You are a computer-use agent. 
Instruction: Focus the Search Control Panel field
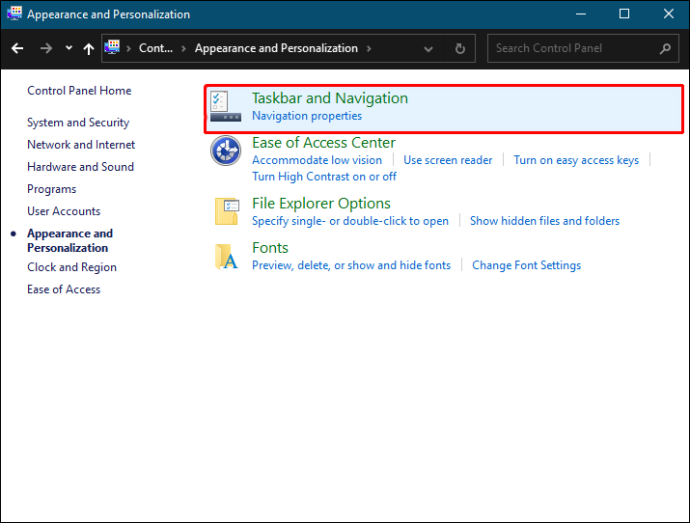click(x=583, y=48)
